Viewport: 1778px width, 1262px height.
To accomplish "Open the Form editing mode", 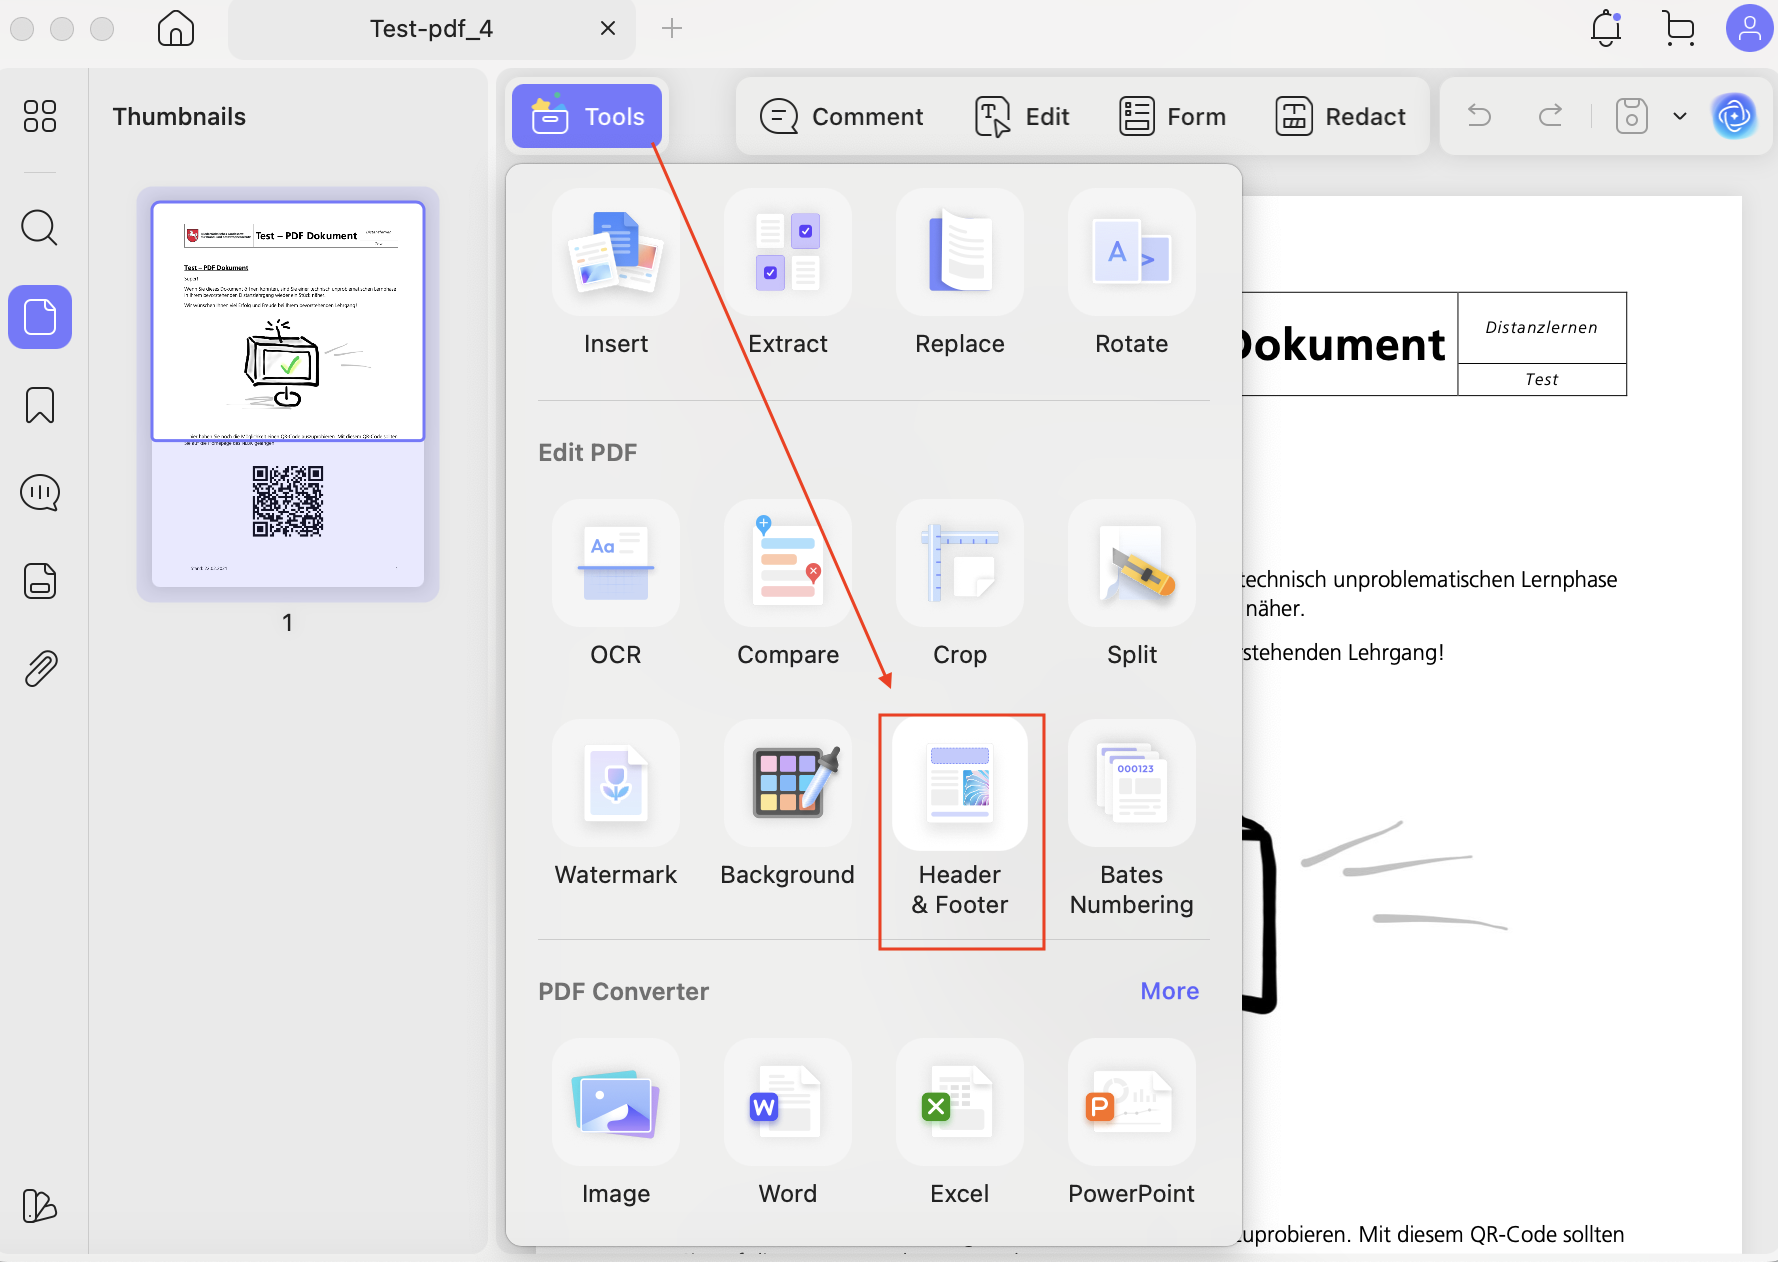I will pyautogui.click(x=1173, y=116).
